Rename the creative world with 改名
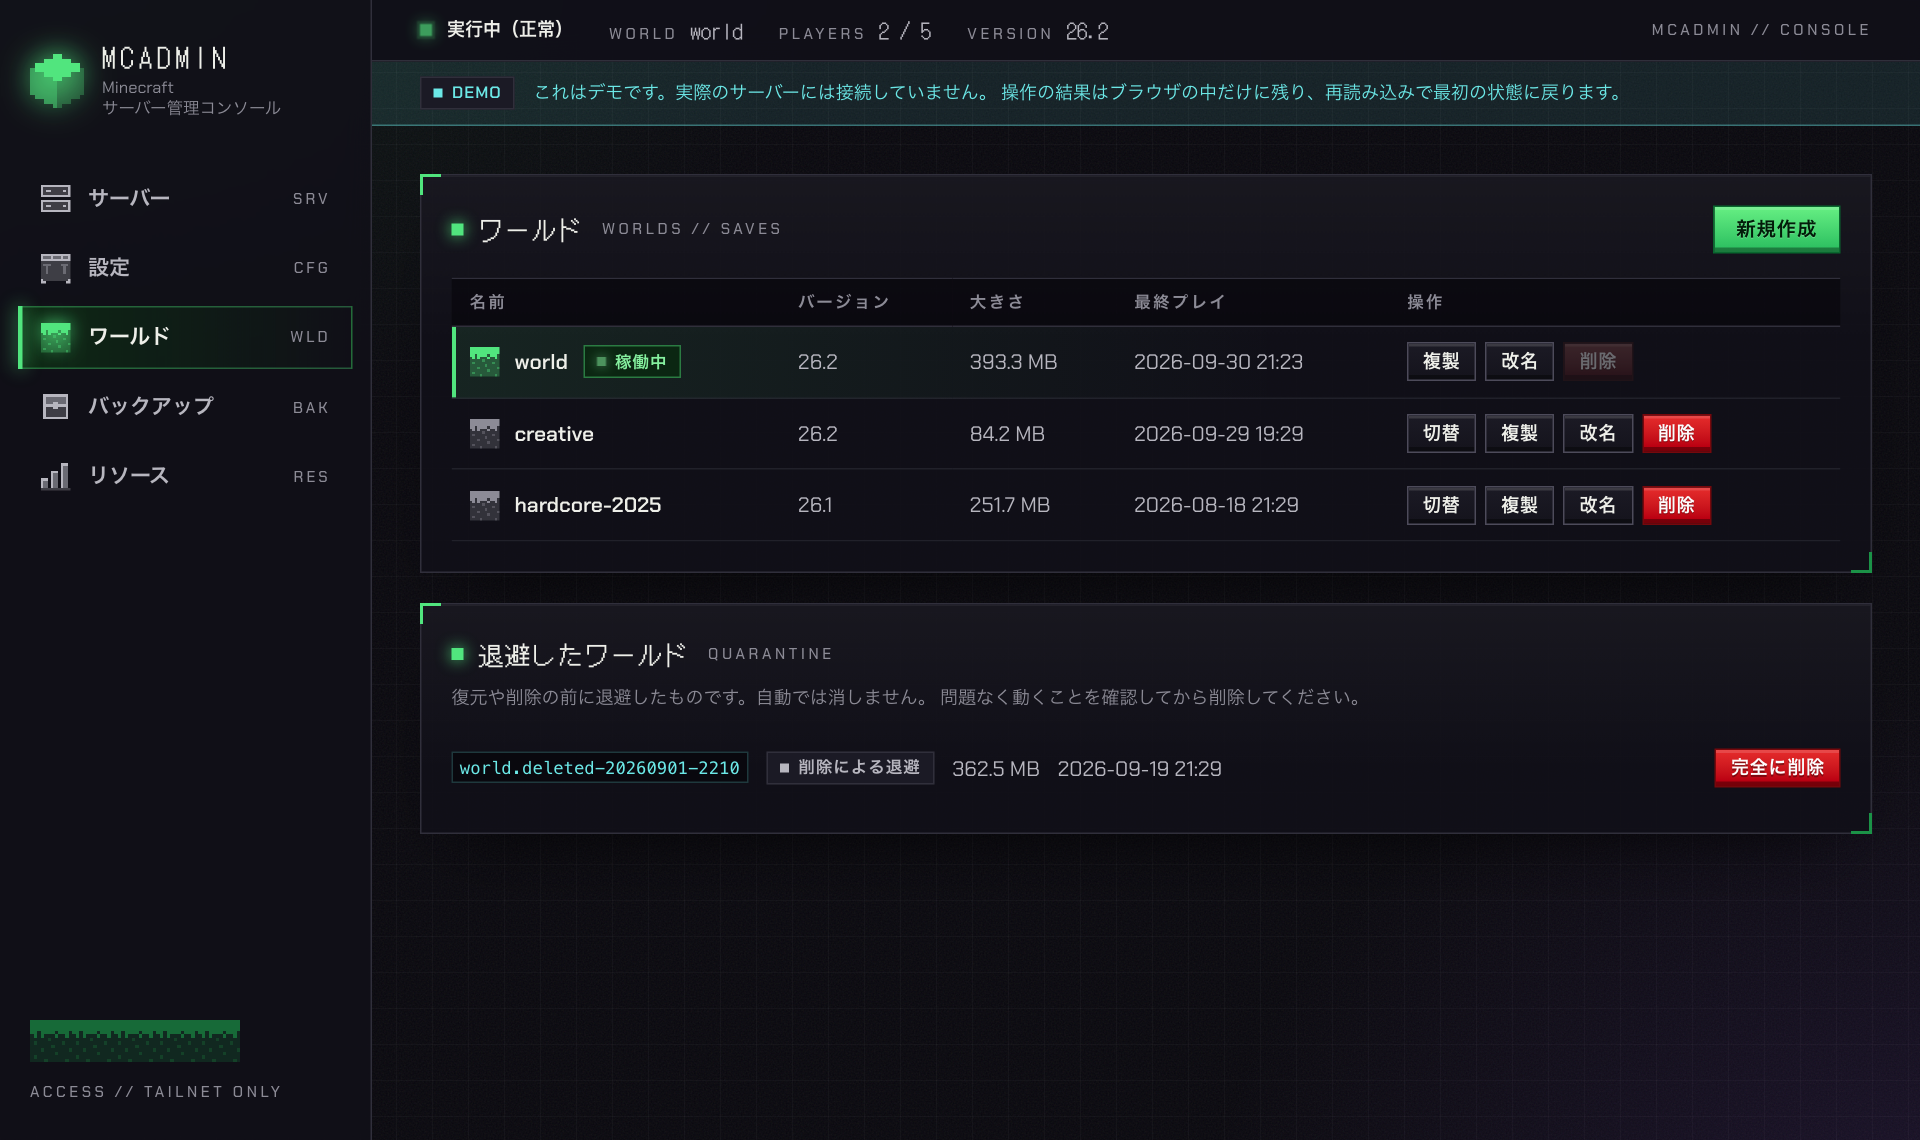This screenshot has width=1920, height=1140. point(1598,434)
